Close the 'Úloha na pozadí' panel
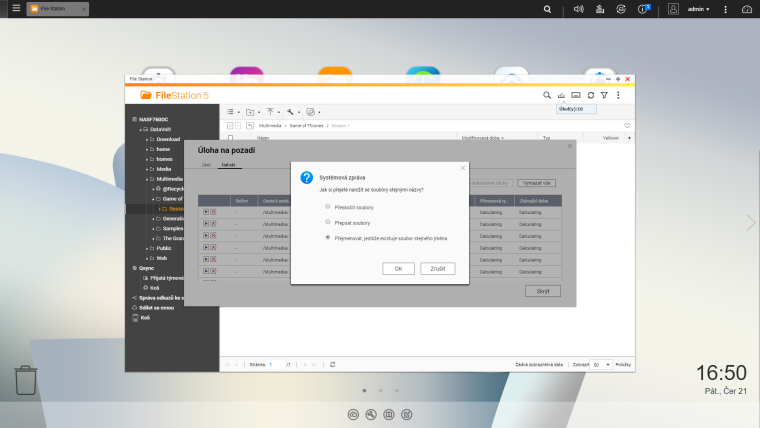 point(570,146)
